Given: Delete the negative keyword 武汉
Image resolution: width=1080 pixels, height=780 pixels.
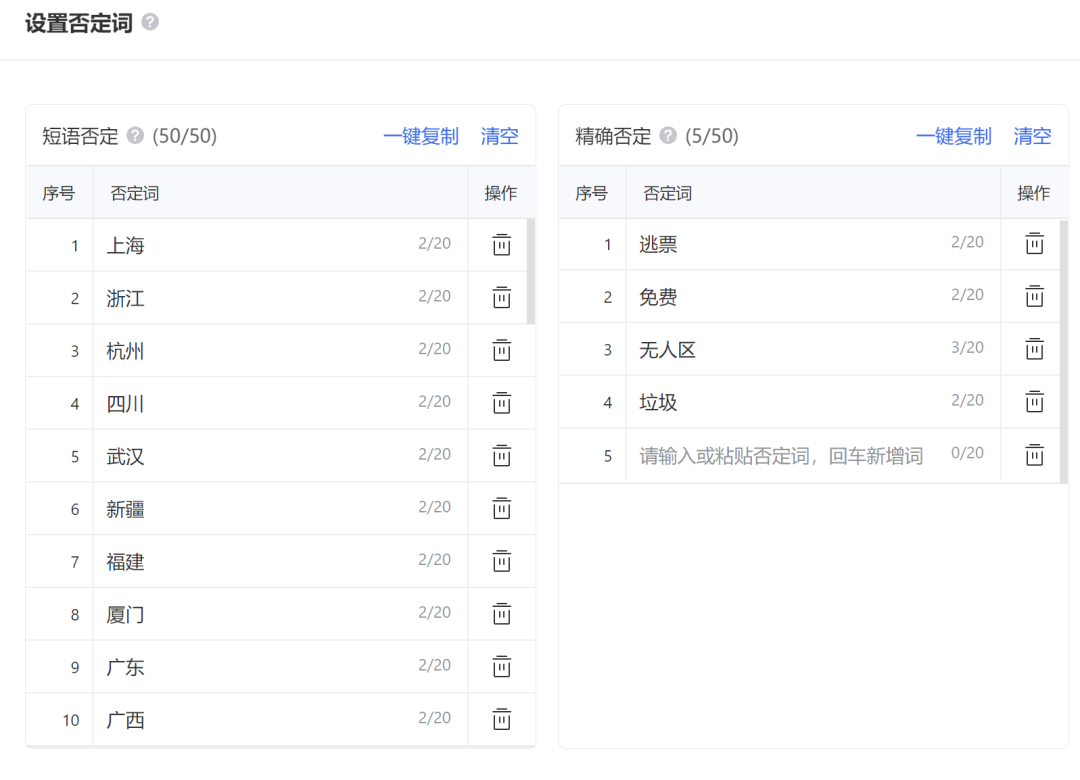Looking at the screenshot, I should pyautogui.click(x=502, y=456).
